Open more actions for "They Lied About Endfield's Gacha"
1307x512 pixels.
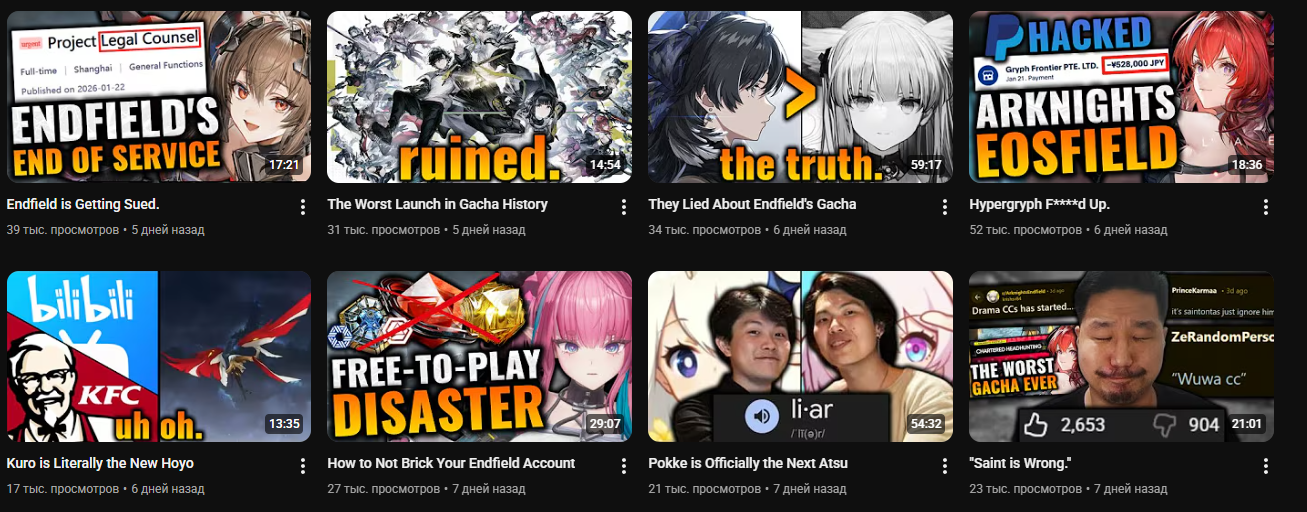(x=945, y=207)
